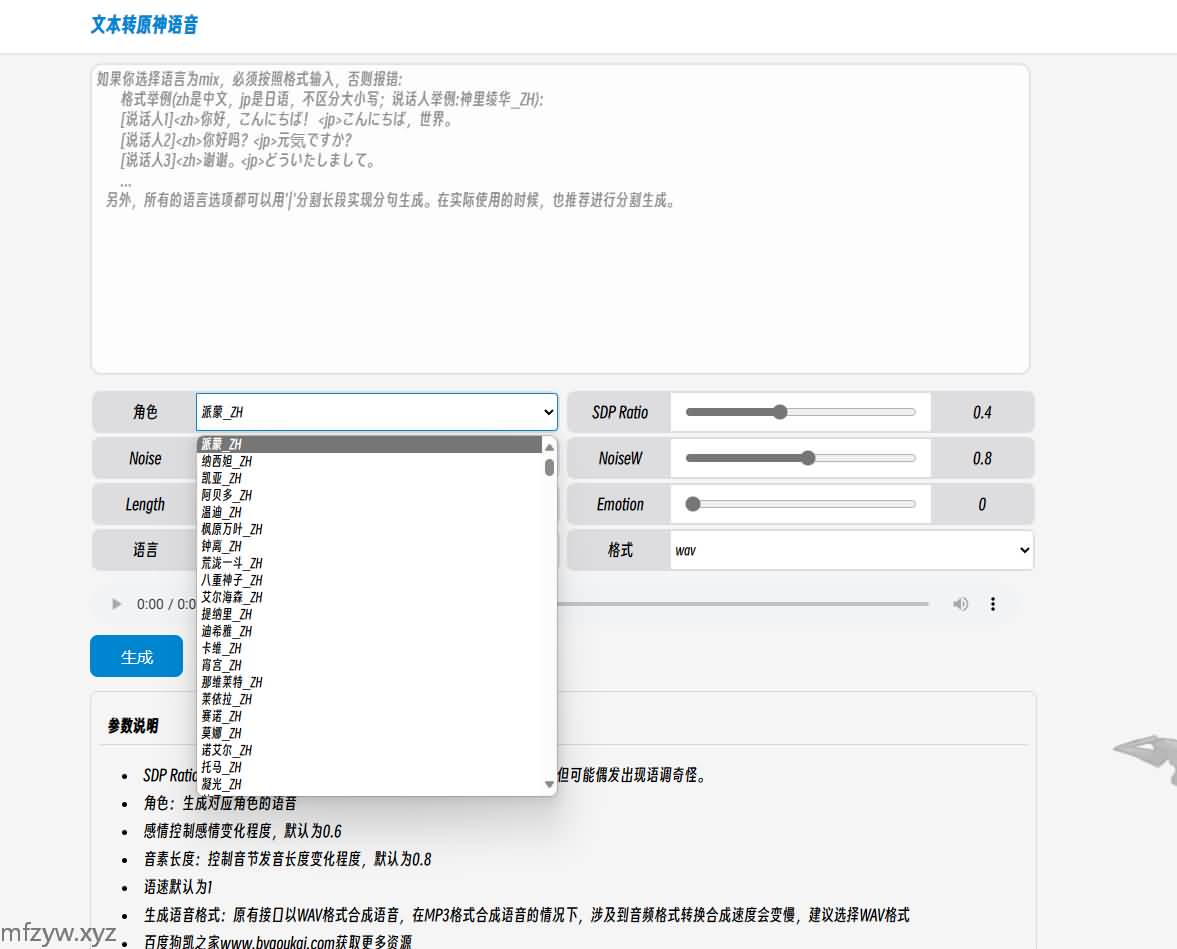Click the dropdown list scroll-down arrow
The height and width of the screenshot is (949, 1177).
point(549,785)
